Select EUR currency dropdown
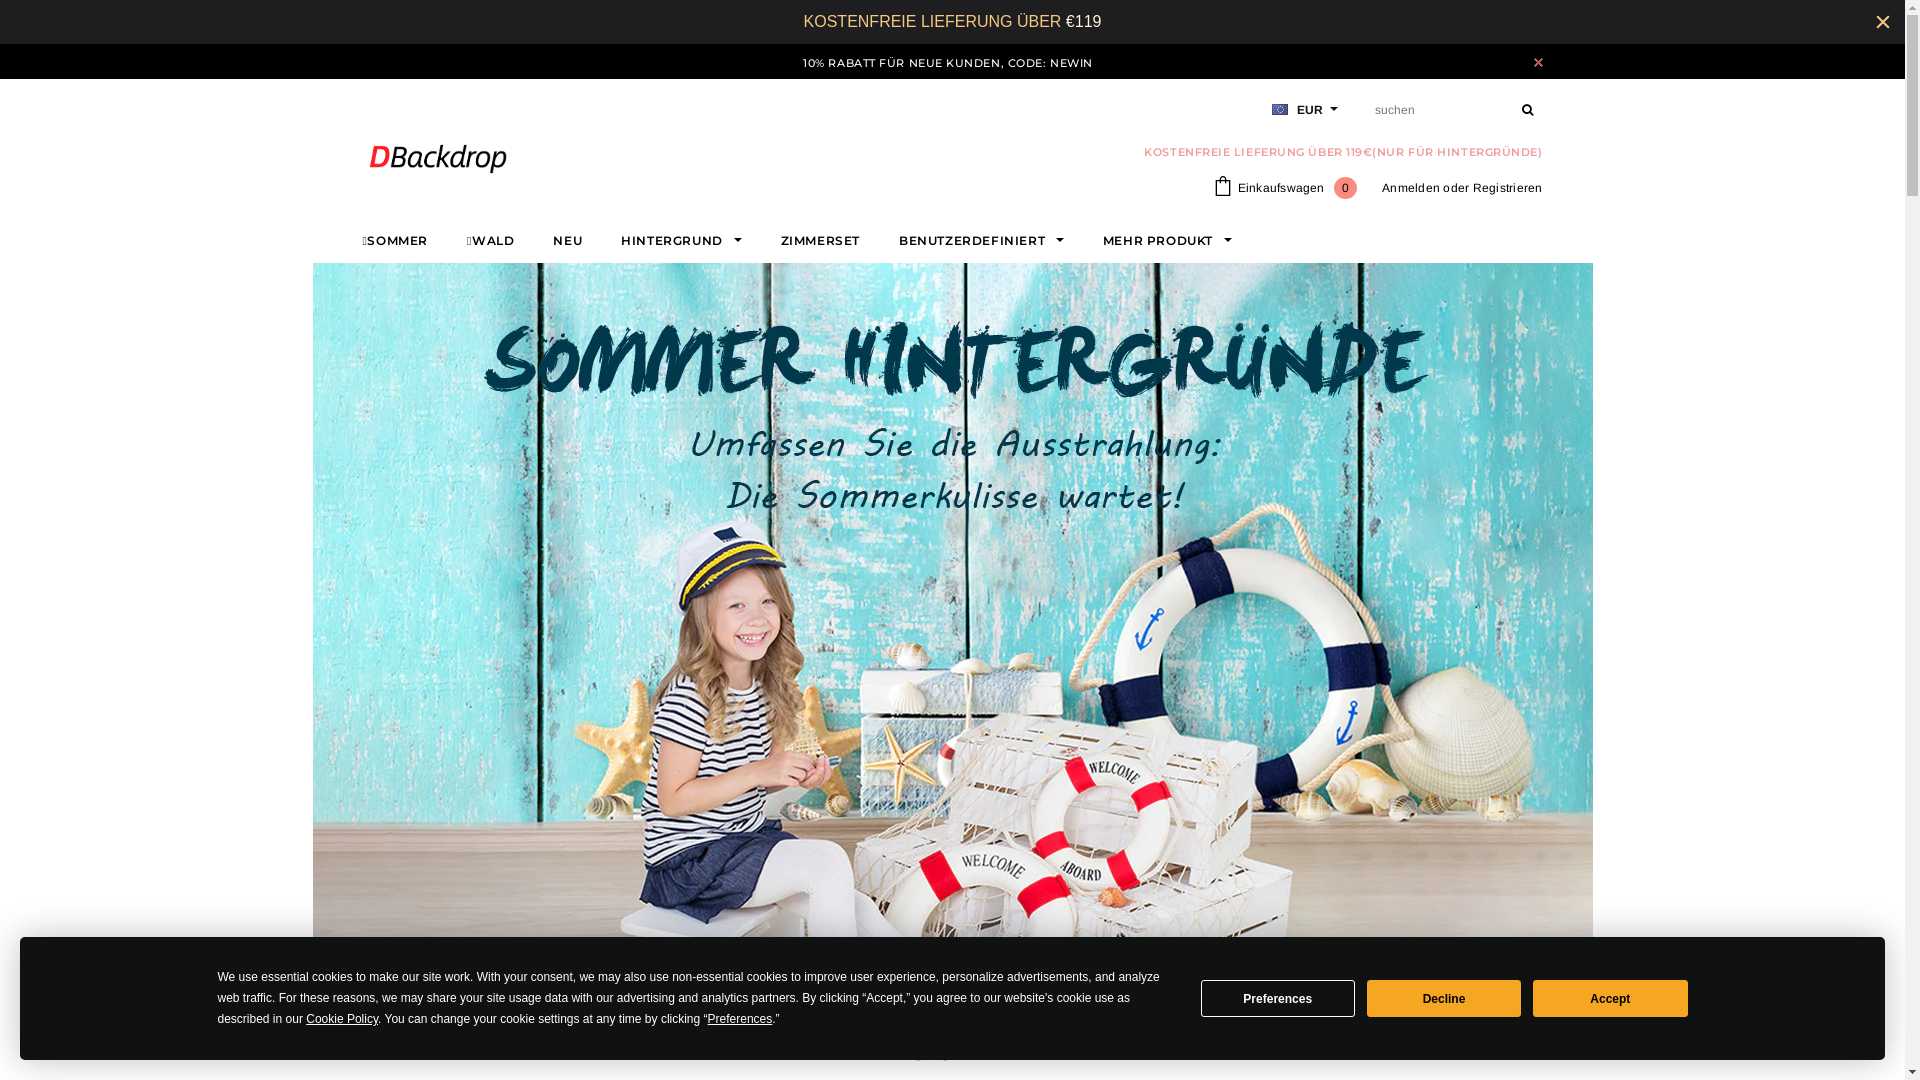This screenshot has width=1920, height=1080. (1305, 109)
